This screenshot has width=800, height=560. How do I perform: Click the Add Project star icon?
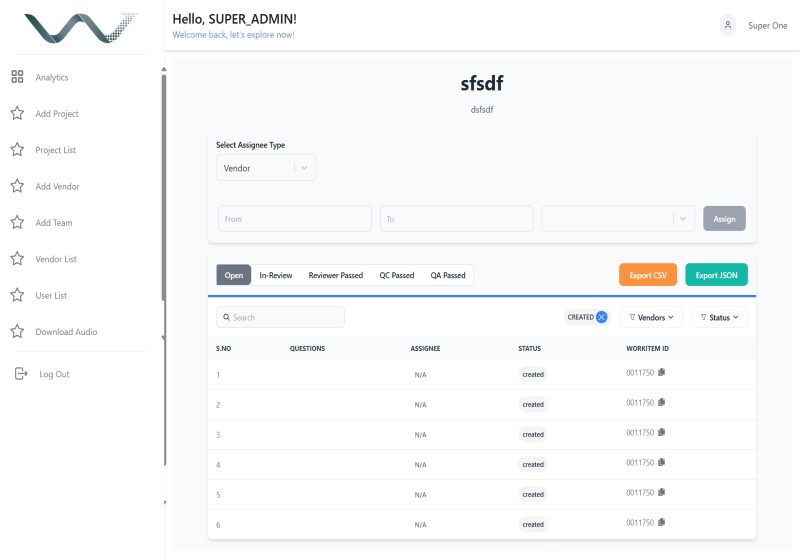click(x=17, y=113)
